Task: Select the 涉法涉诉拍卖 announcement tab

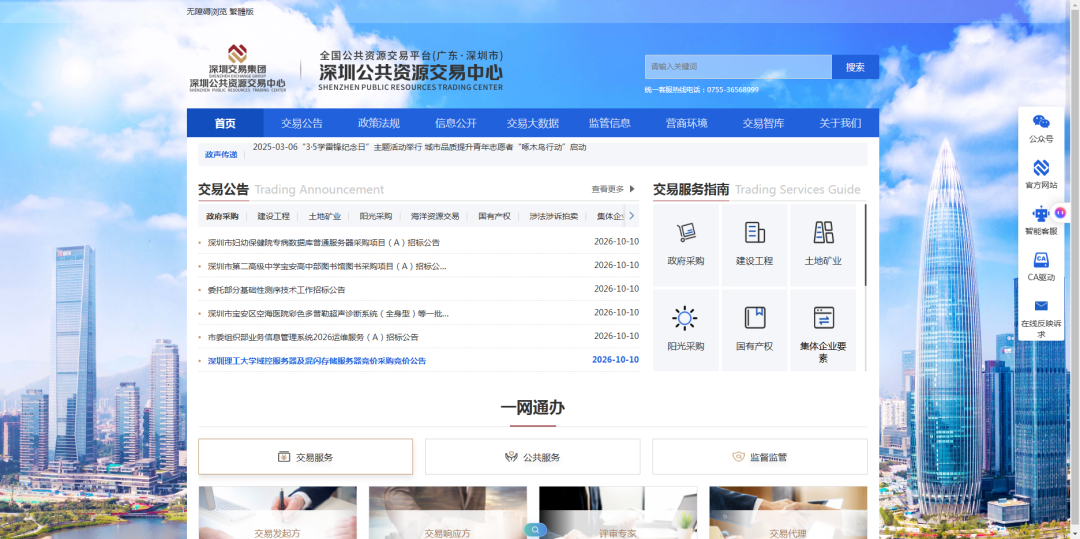Action: (554, 216)
